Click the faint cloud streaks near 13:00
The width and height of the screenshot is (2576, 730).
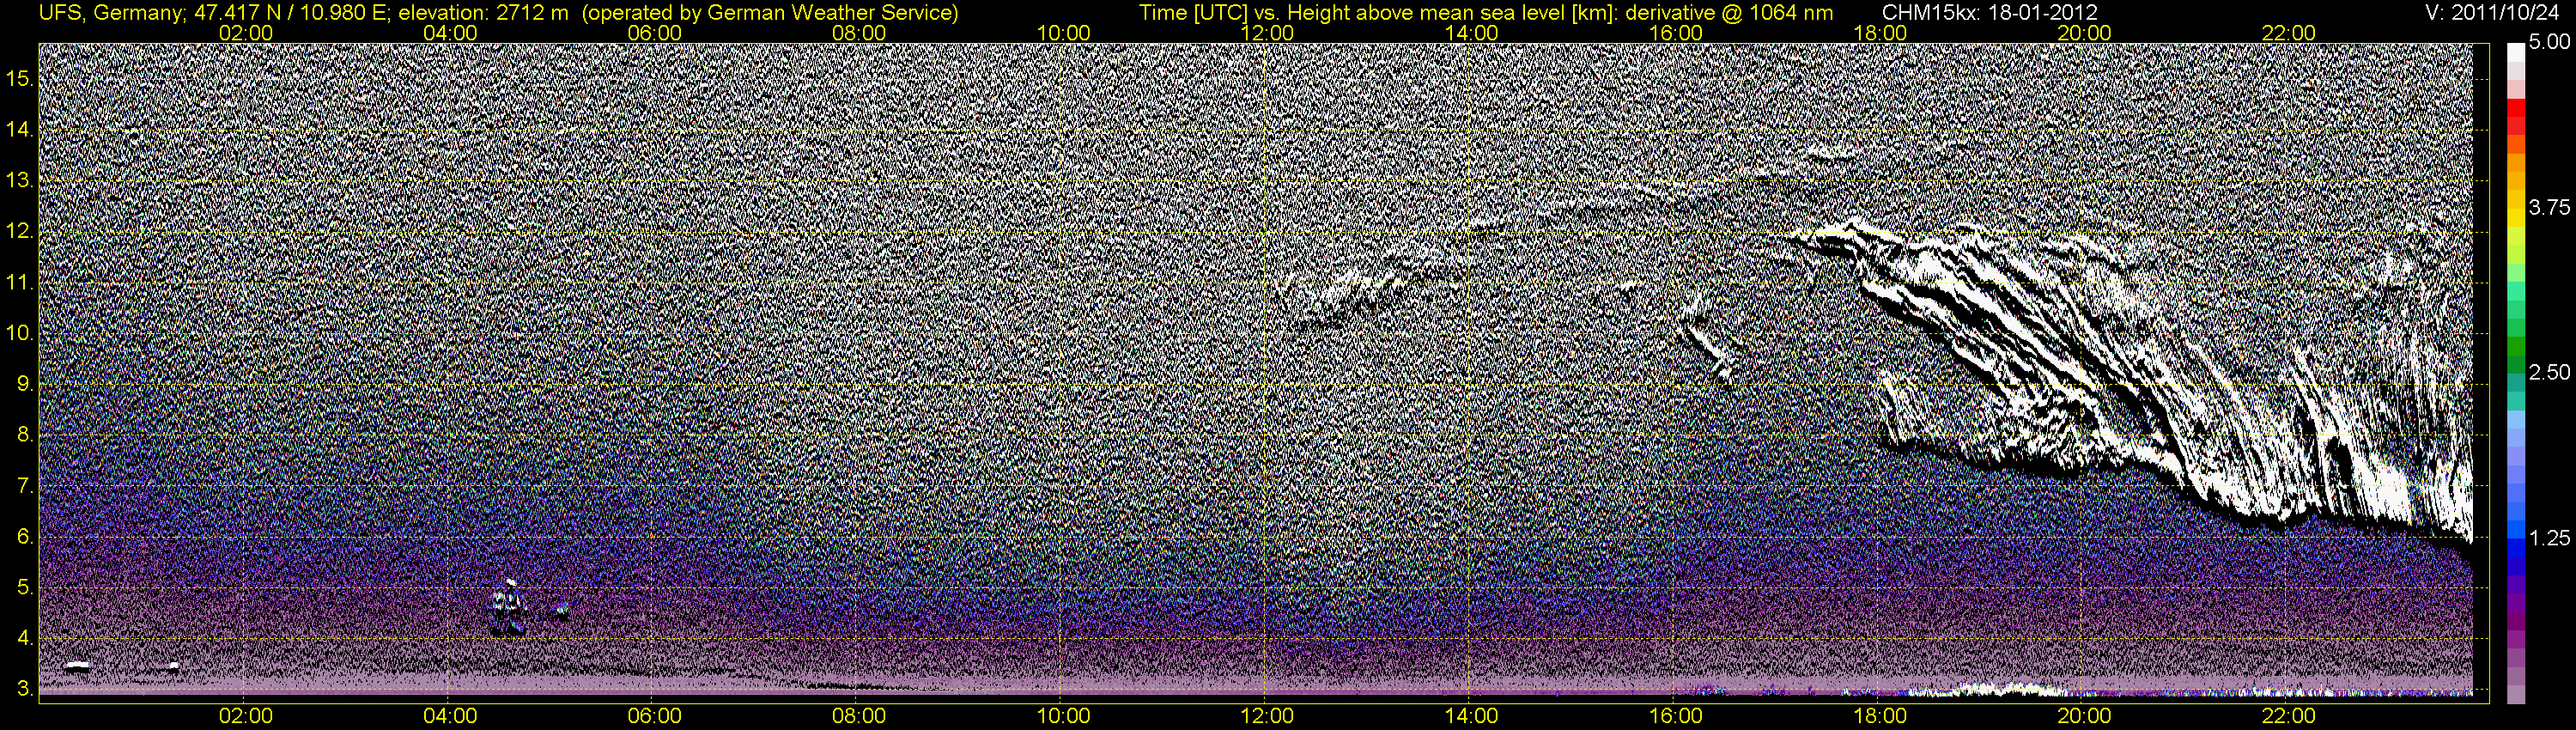[1370, 290]
